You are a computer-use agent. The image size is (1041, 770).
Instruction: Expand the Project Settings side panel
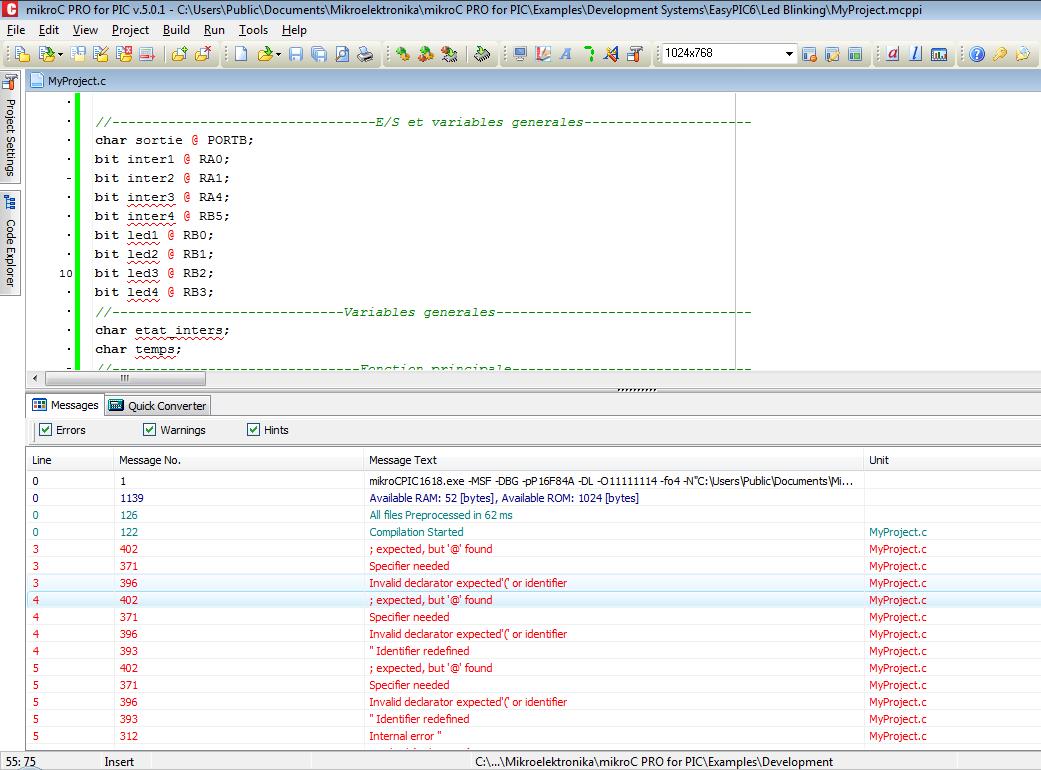pos(10,126)
